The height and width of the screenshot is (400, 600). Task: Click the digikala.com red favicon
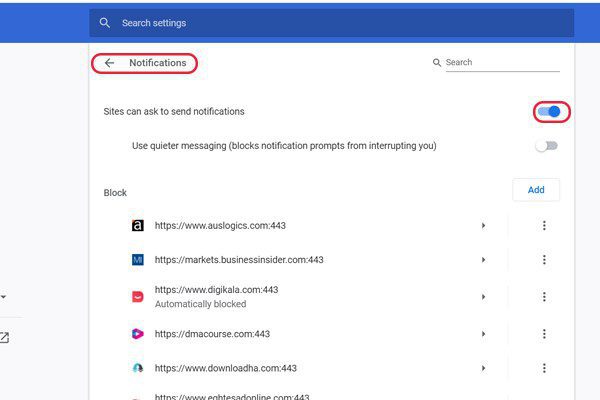(138, 297)
